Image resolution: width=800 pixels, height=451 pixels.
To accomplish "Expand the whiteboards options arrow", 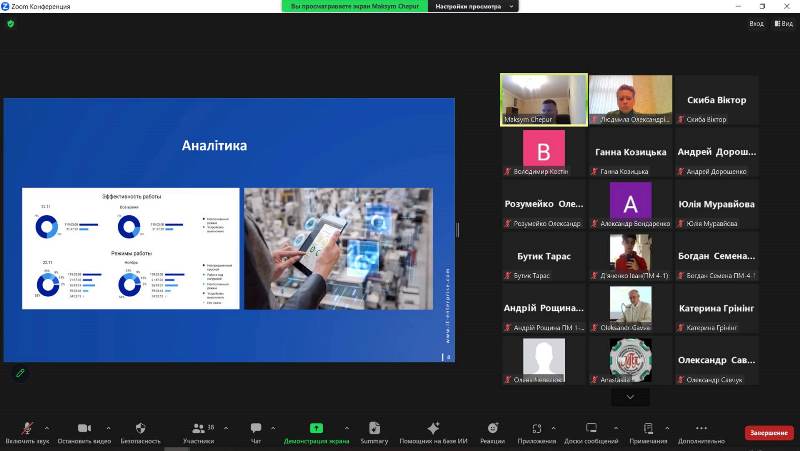I will click(x=616, y=428).
